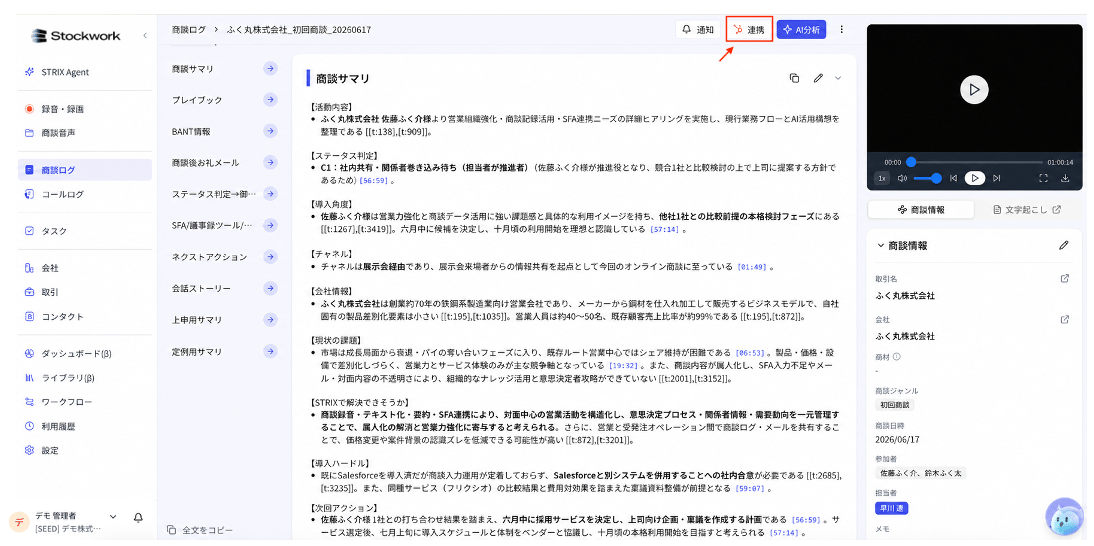The height and width of the screenshot is (546, 1094).
Task: Select 商談ログ in sidebar
Action: [x=84, y=169]
